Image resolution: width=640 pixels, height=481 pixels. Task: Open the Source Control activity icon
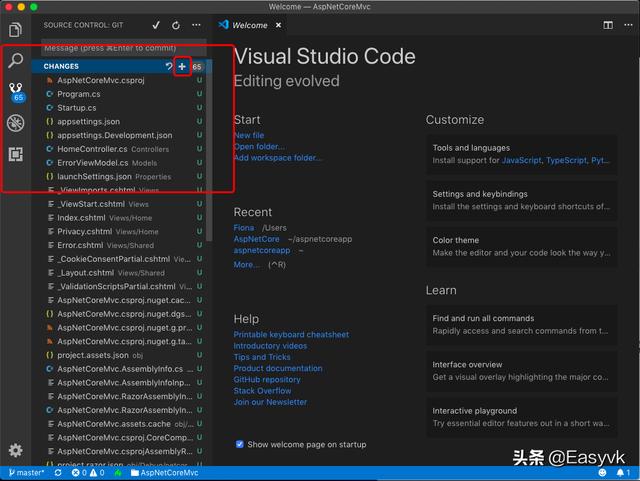(16, 91)
